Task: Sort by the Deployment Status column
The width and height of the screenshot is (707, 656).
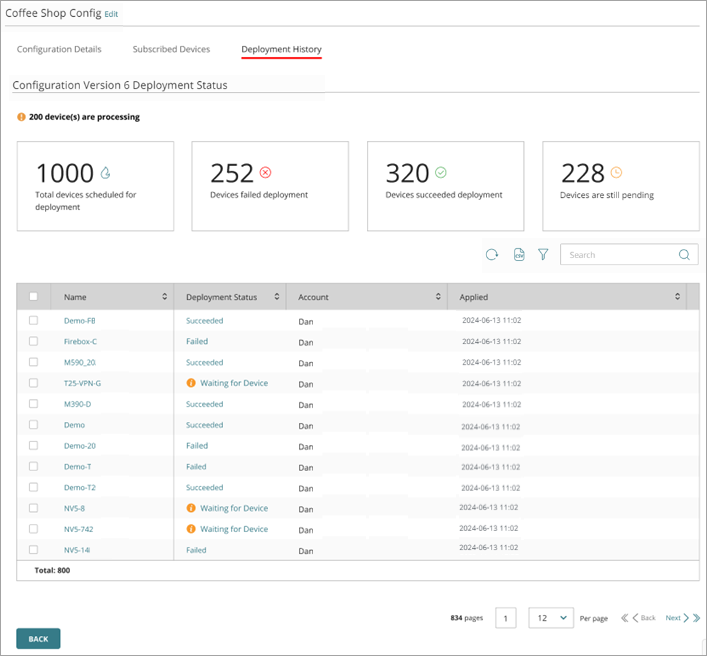Action: coord(276,297)
